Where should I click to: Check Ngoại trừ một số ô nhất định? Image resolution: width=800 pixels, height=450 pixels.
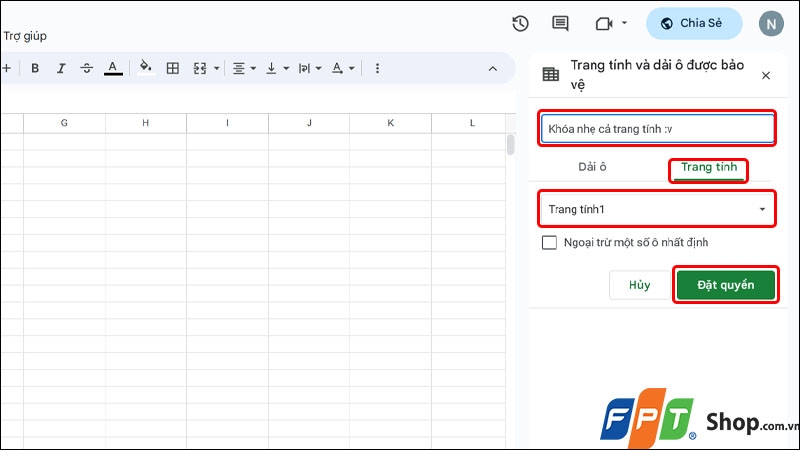tap(549, 242)
